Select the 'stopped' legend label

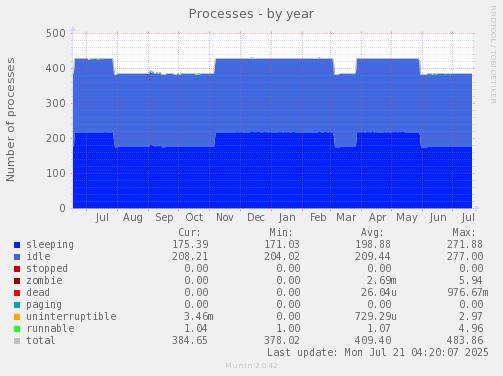click(x=47, y=268)
